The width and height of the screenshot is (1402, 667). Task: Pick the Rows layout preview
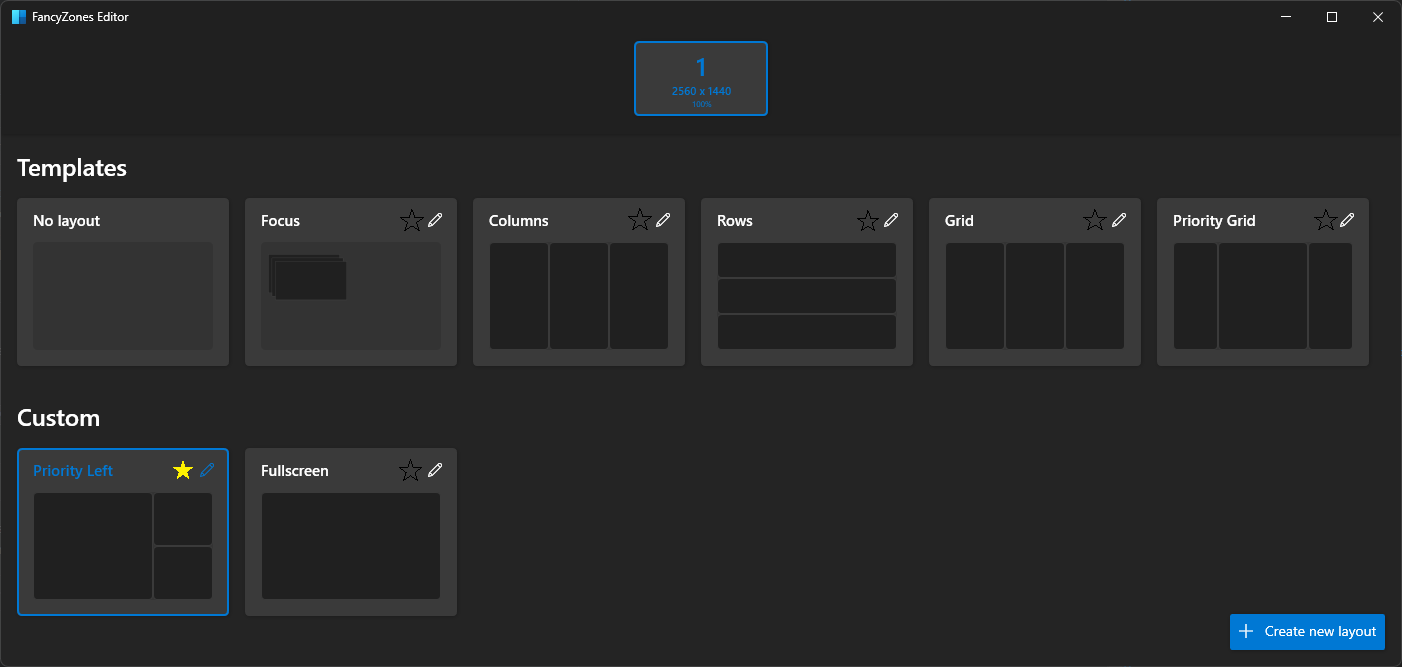tap(807, 296)
